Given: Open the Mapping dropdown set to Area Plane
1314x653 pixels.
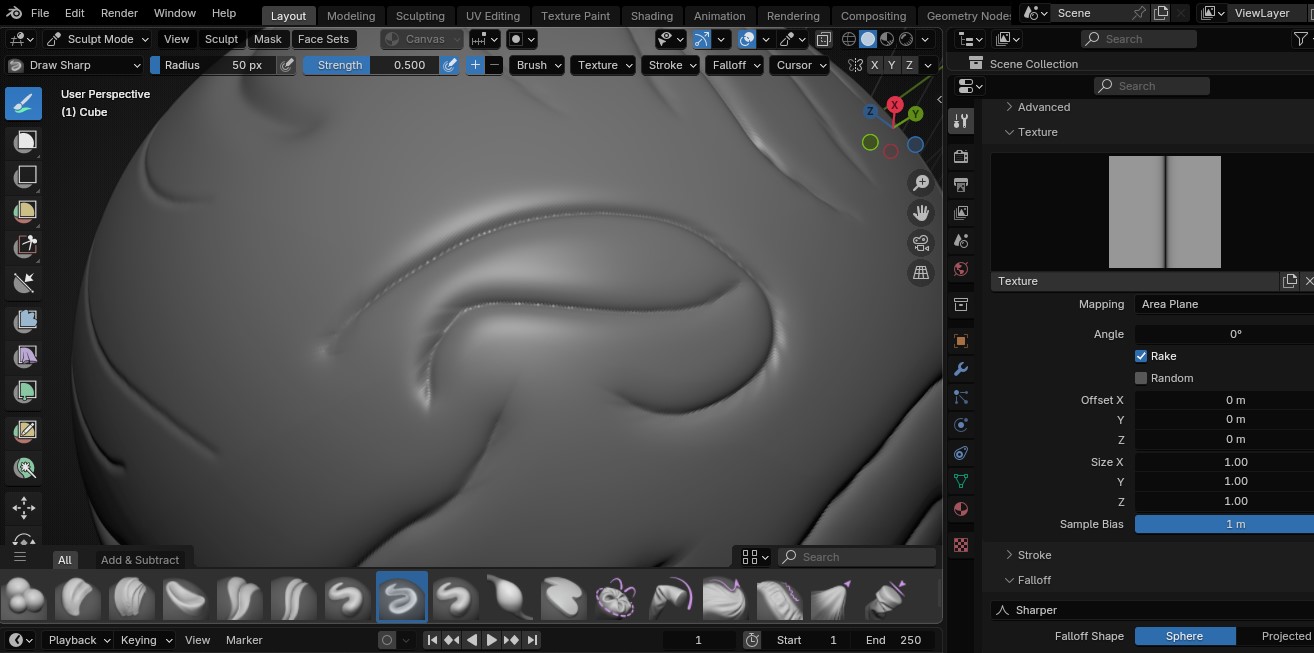Looking at the screenshot, I should click(1224, 304).
